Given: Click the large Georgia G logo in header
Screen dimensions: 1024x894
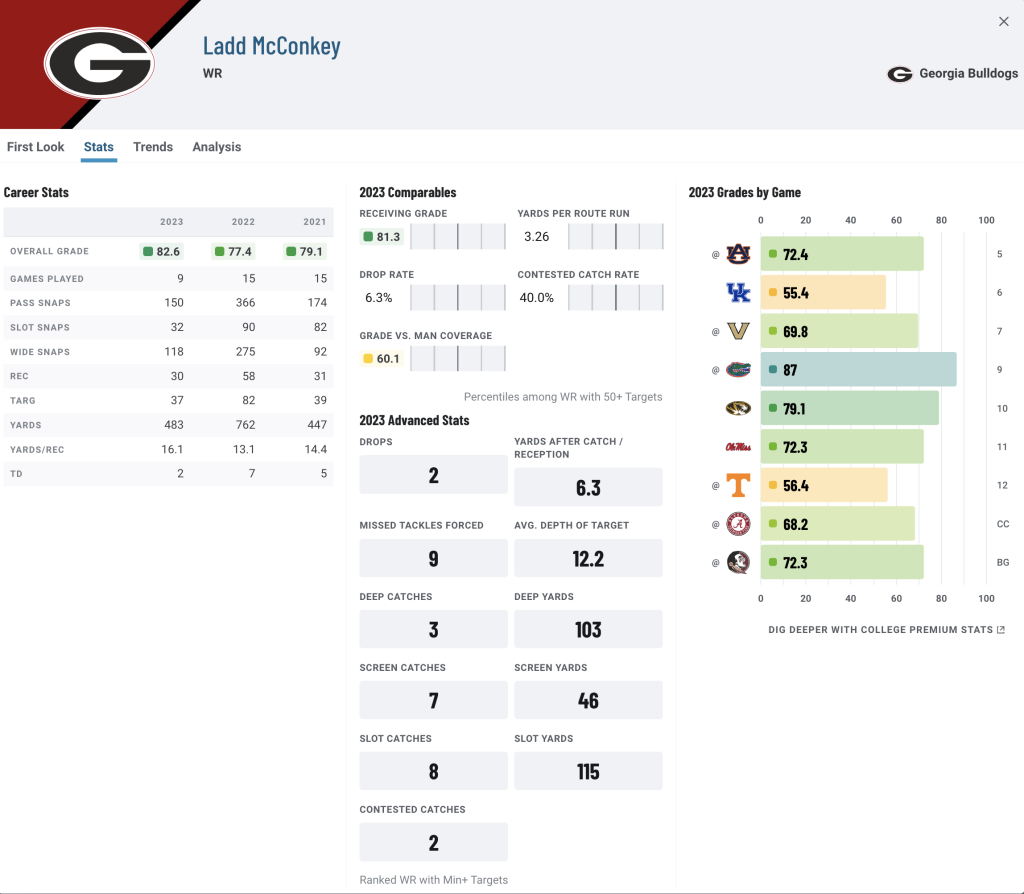Looking at the screenshot, I should coord(99,63).
